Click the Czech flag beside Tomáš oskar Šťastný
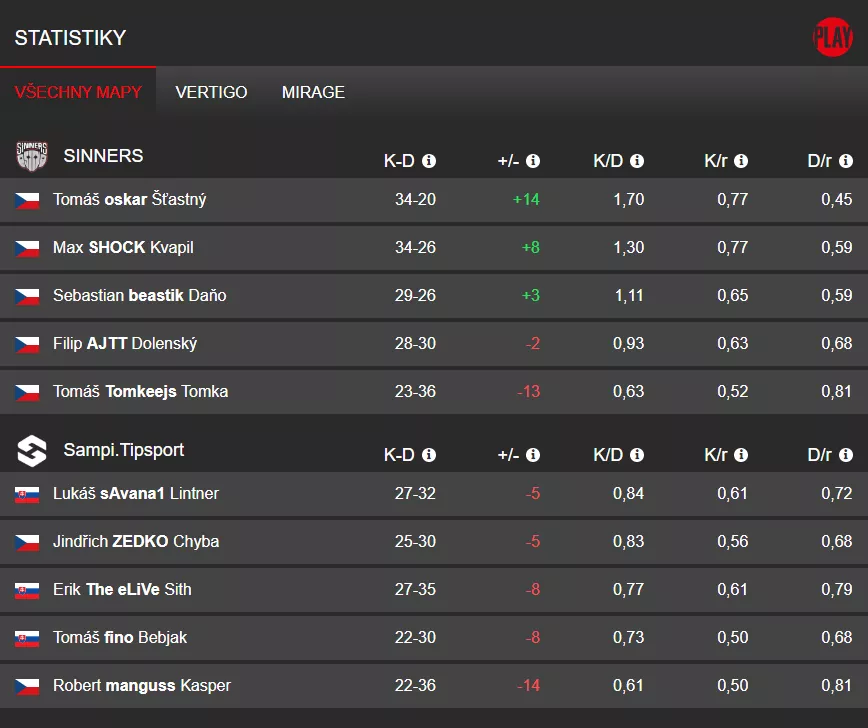This screenshot has width=868, height=728. (x=27, y=199)
